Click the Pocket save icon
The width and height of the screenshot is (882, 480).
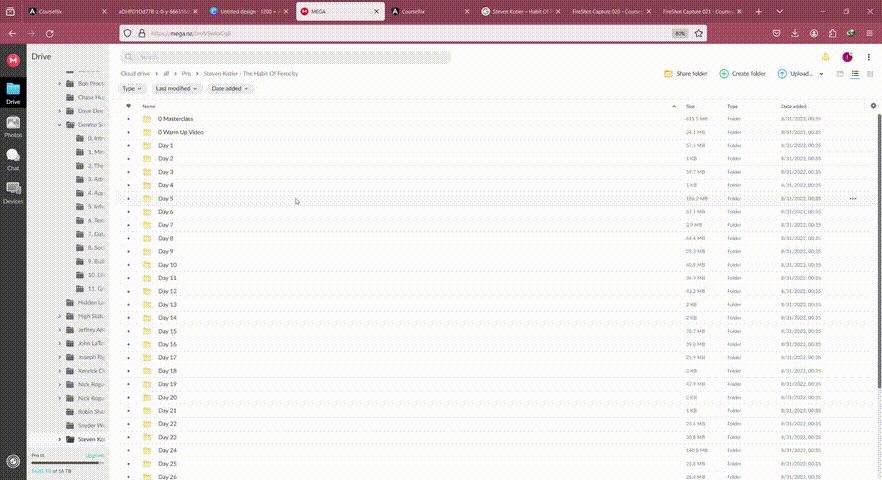click(776, 33)
